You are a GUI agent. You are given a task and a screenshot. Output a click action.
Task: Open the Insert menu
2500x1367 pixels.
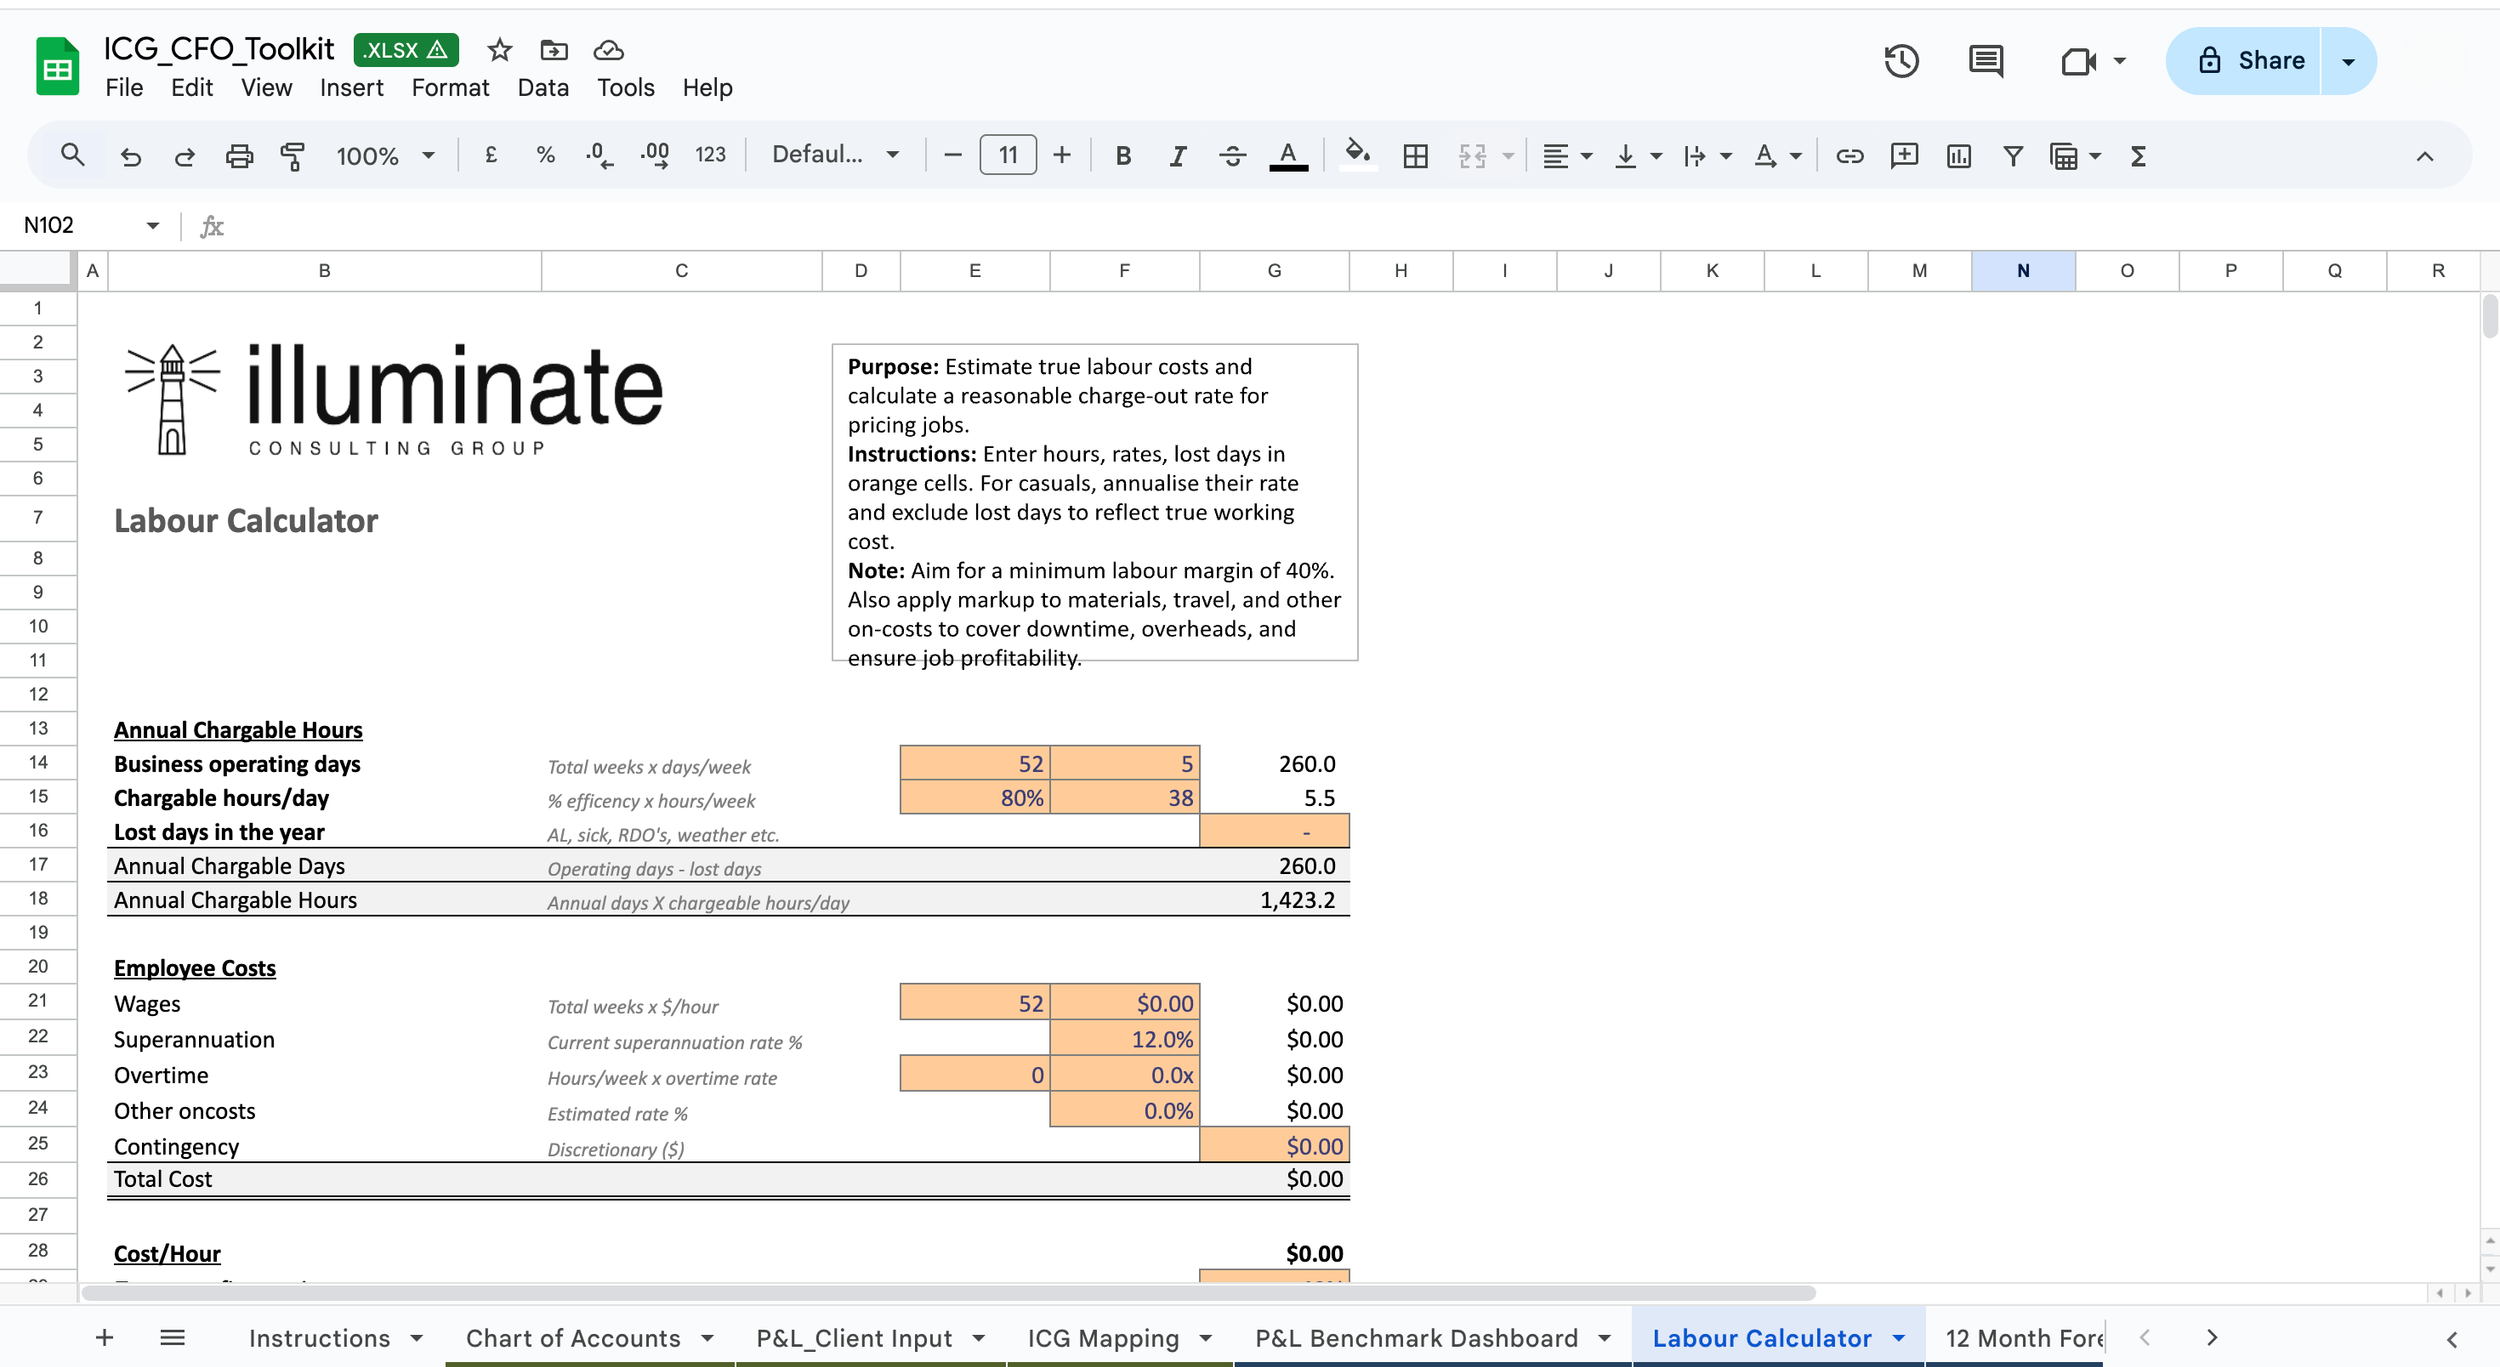pyautogui.click(x=351, y=88)
